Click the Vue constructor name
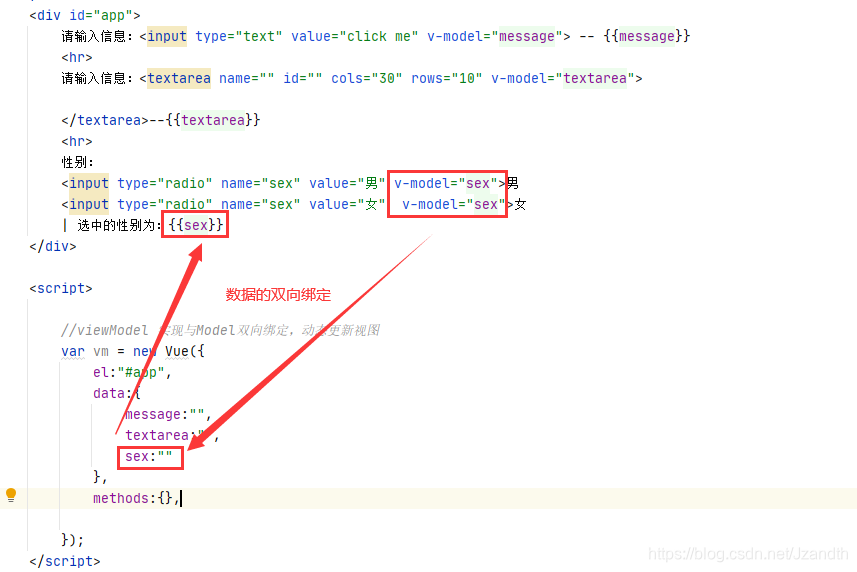Image resolution: width=857 pixels, height=572 pixels. 177,351
